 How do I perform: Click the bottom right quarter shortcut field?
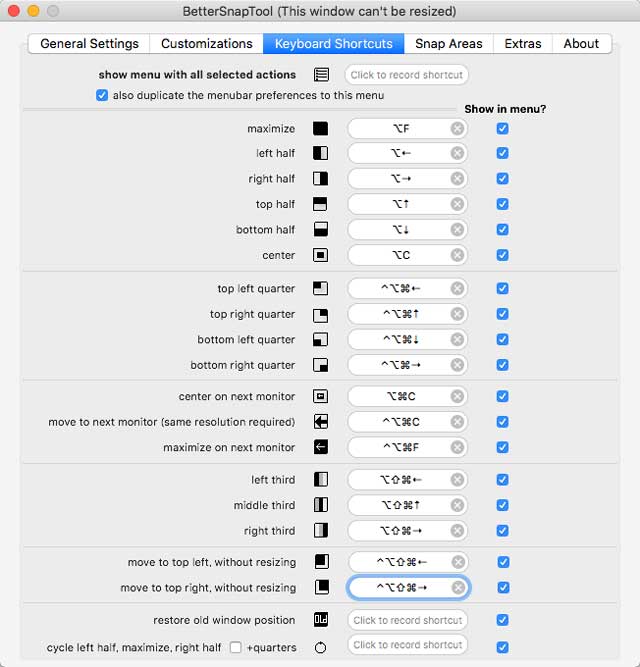pyautogui.click(x=407, y=365)
